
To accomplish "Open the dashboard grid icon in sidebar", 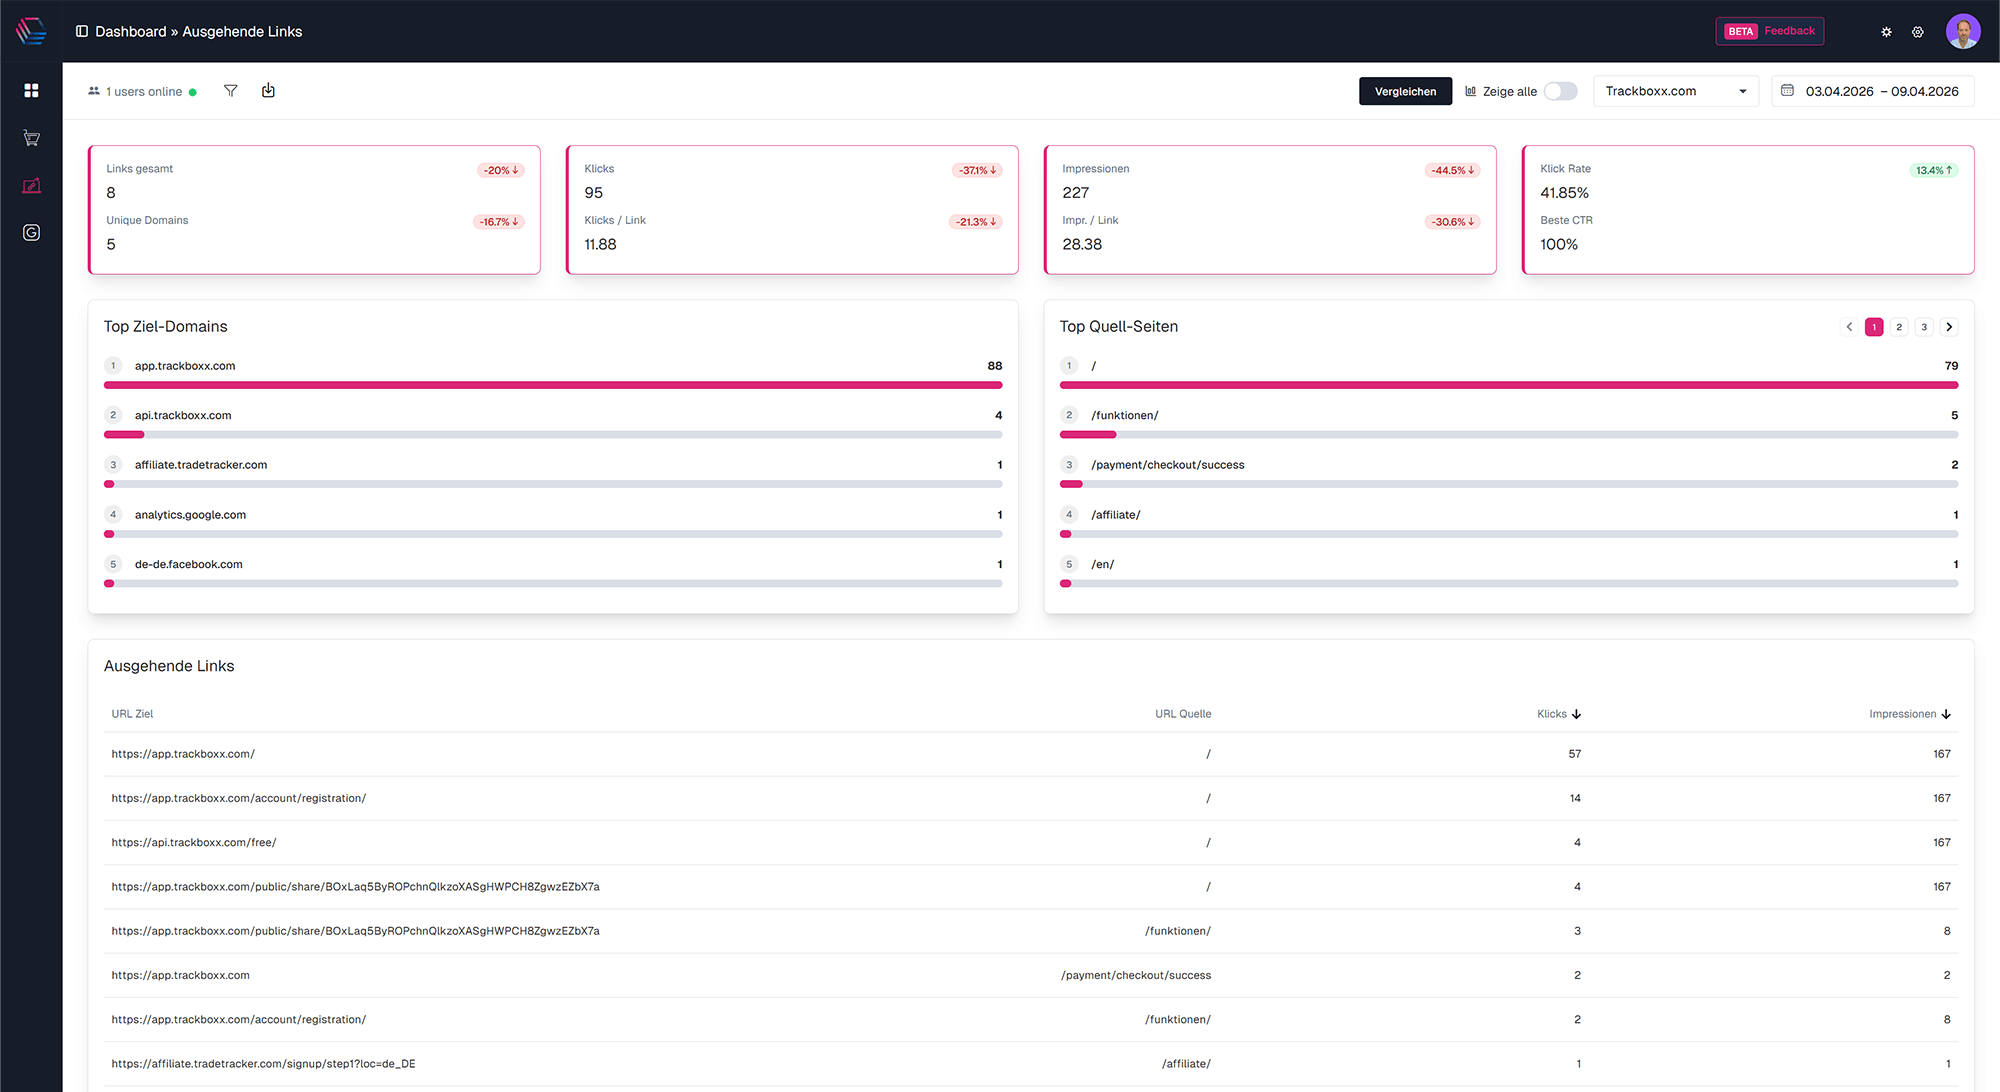I will click(x=31, y=90).
